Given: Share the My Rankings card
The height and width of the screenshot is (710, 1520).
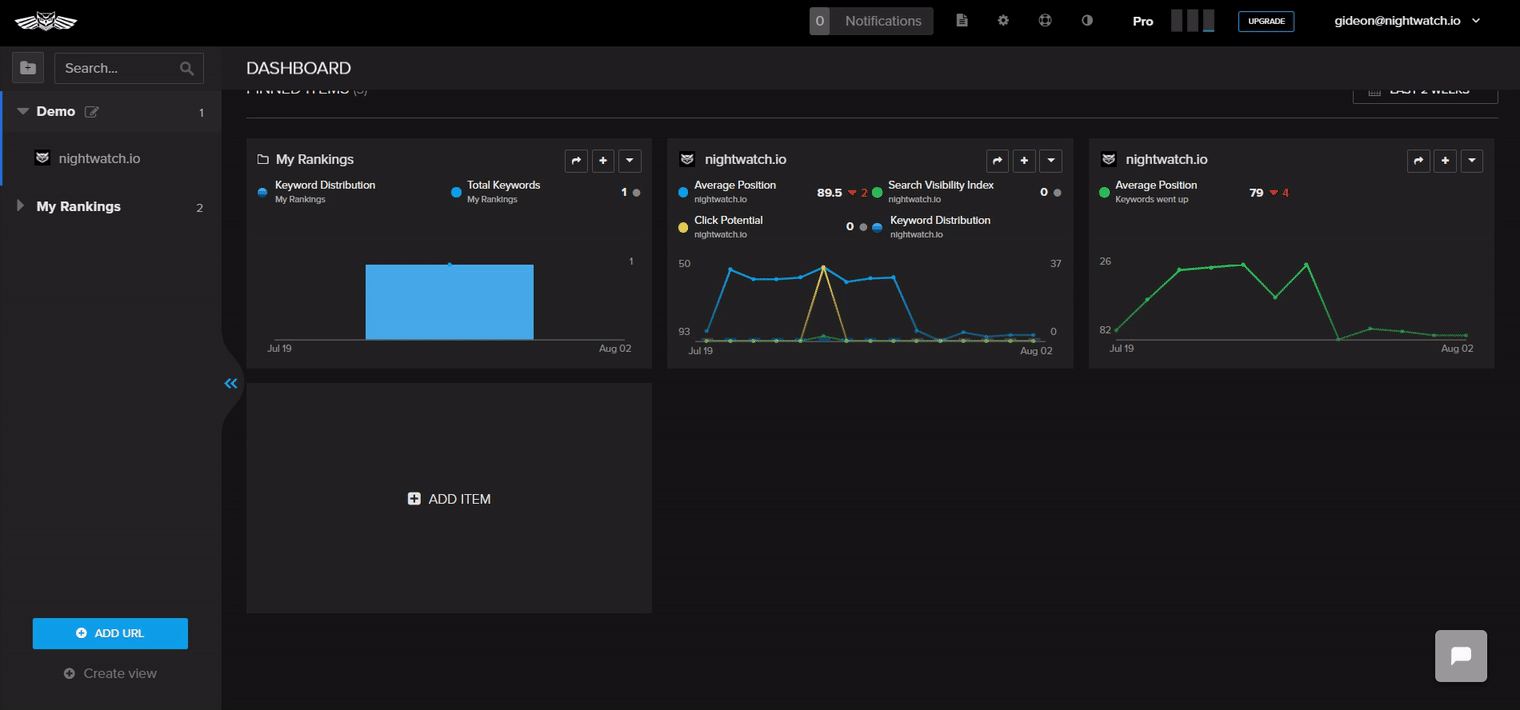Looking at the screenshot, I should click(x=577, y=160).
